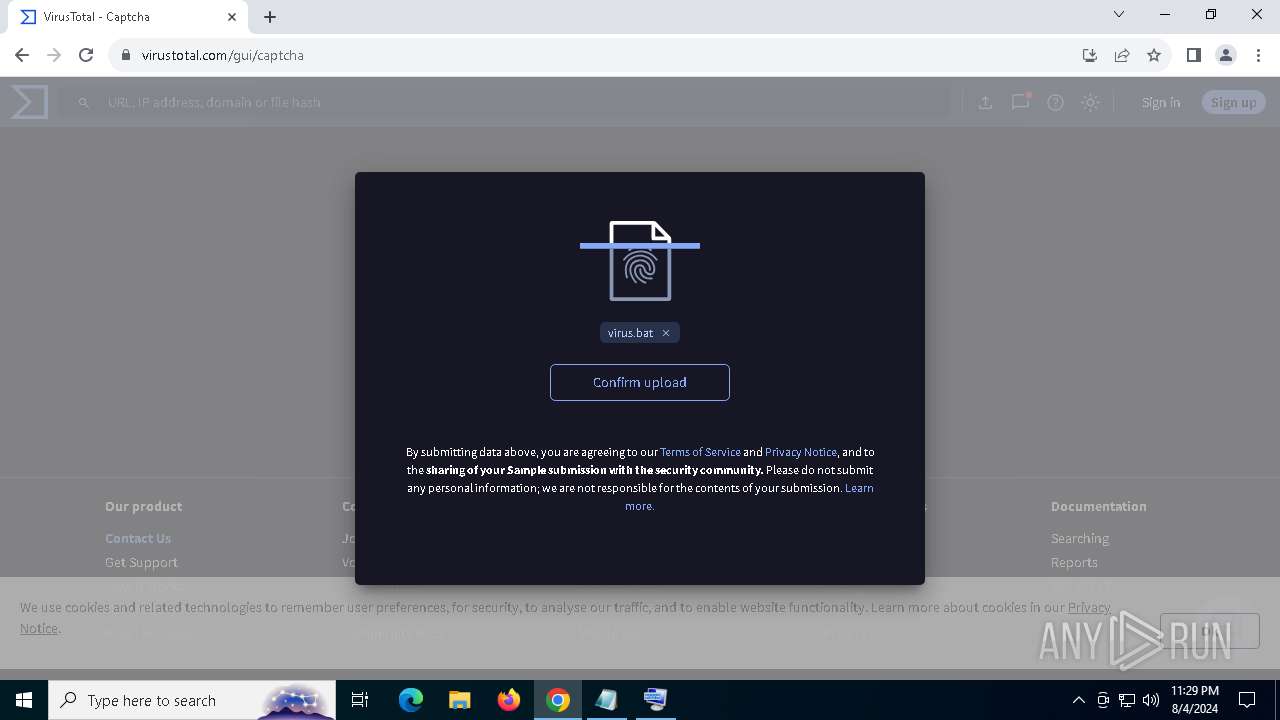Launch Firefox from taskbar

coord(509,700)
